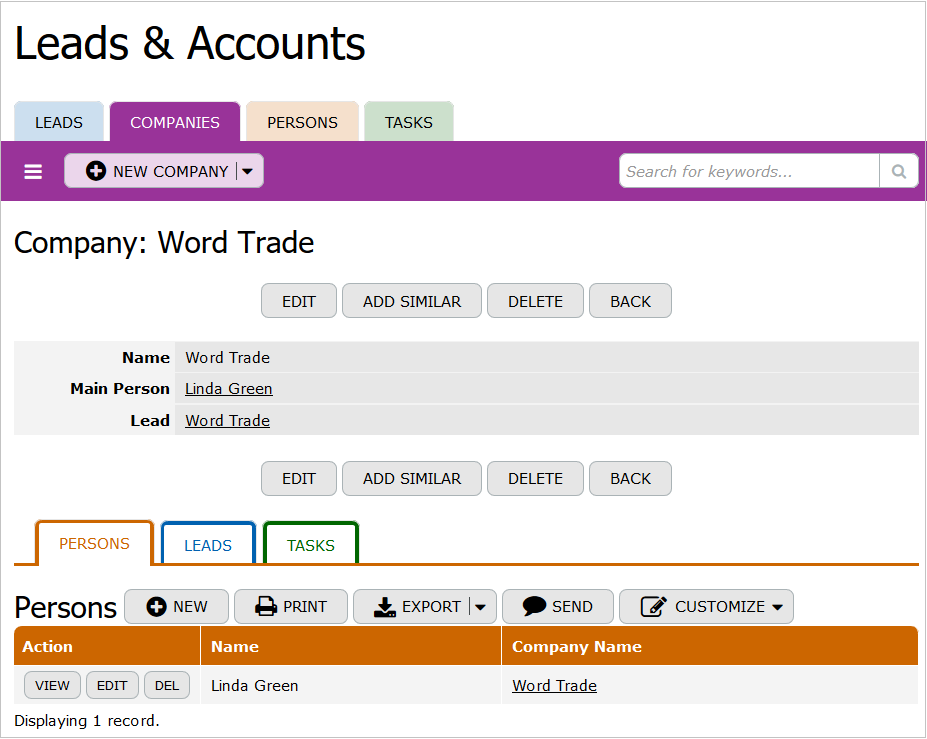Click the plus icon on New Company
Image resolution: width=927 pixels, height=739 pixels.
pyautogui.click(x=96, y=171)
